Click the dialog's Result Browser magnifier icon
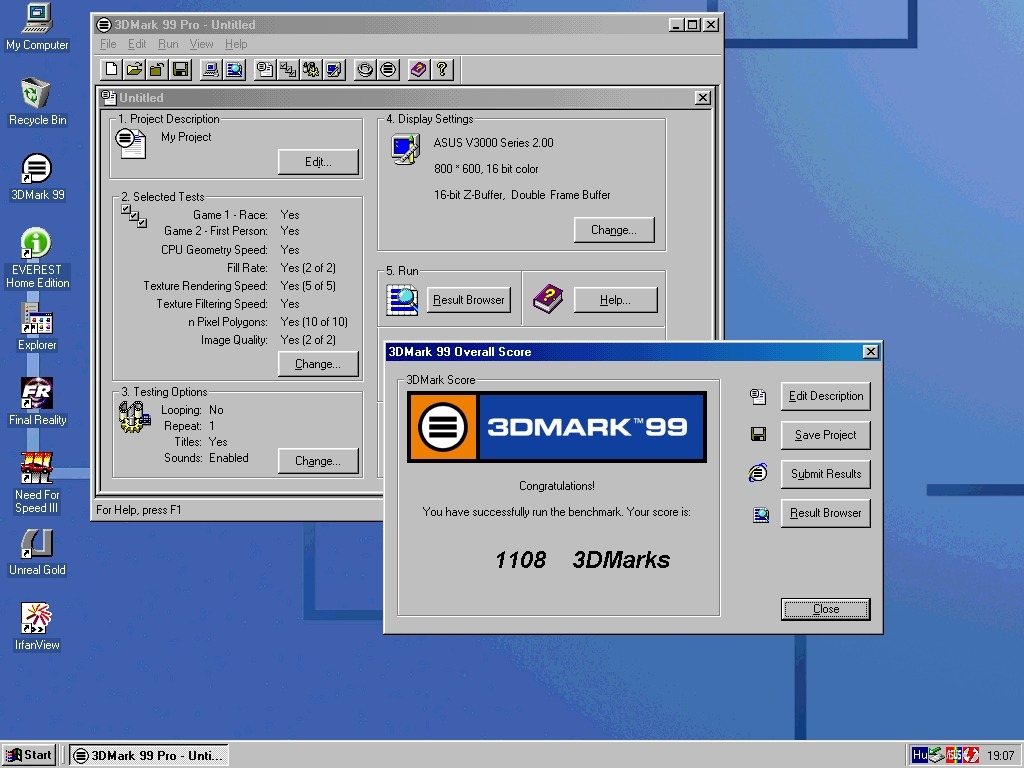The height and width of the screenshot is (768, 1024). point(760,515)
